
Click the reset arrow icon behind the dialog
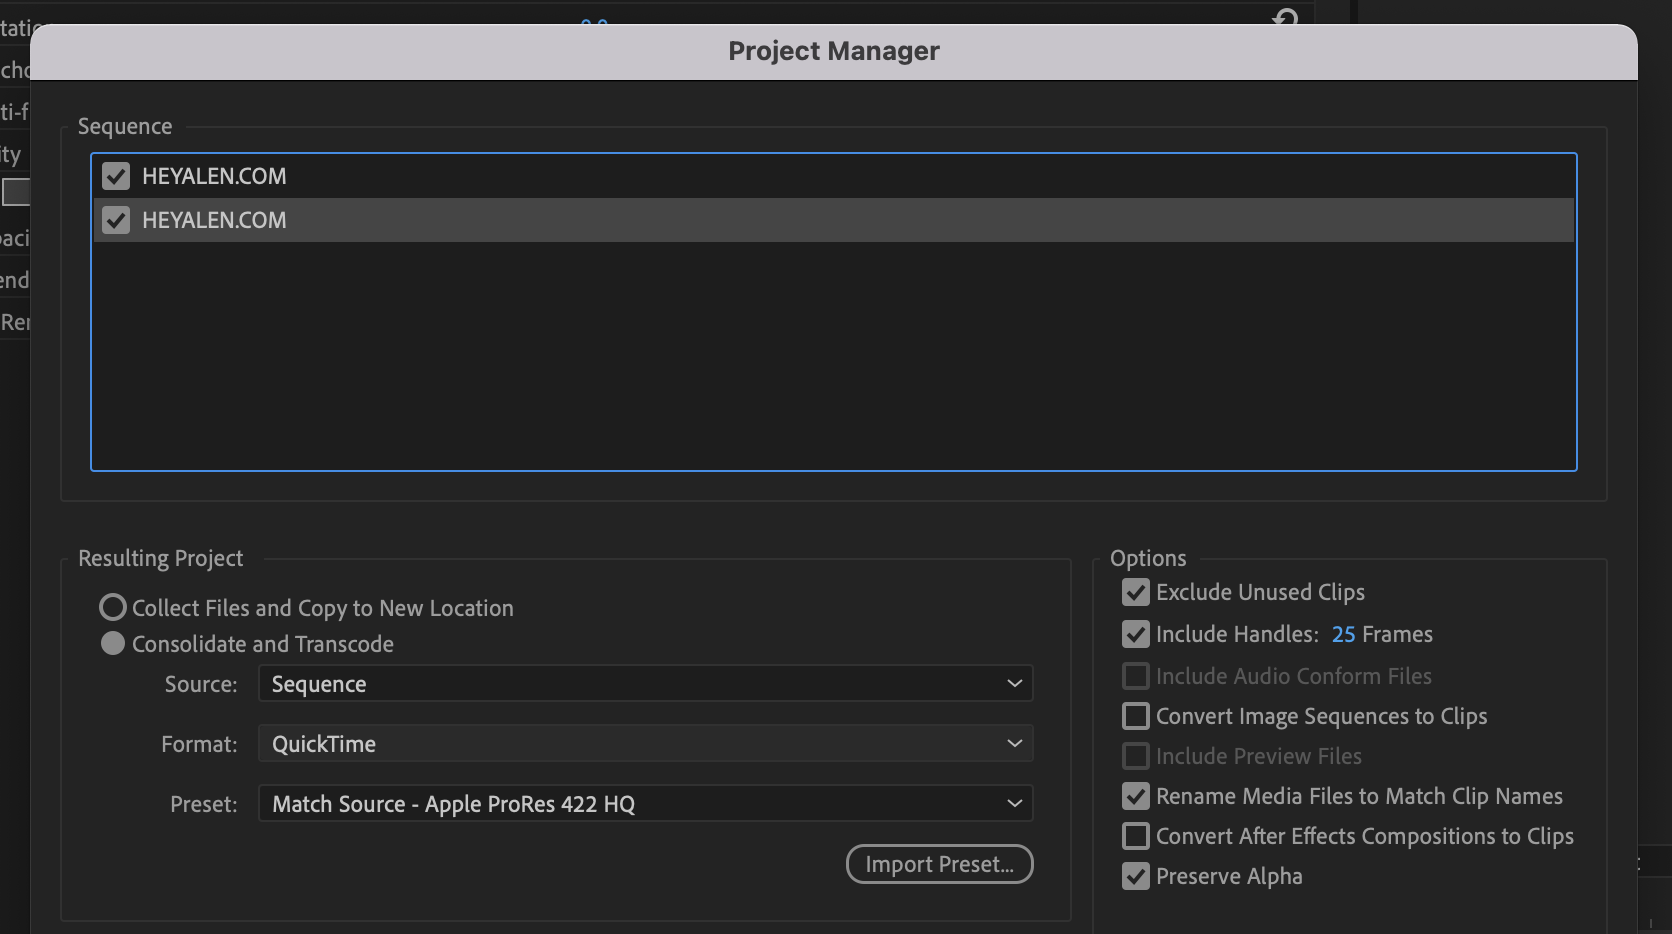point(1286,17)
